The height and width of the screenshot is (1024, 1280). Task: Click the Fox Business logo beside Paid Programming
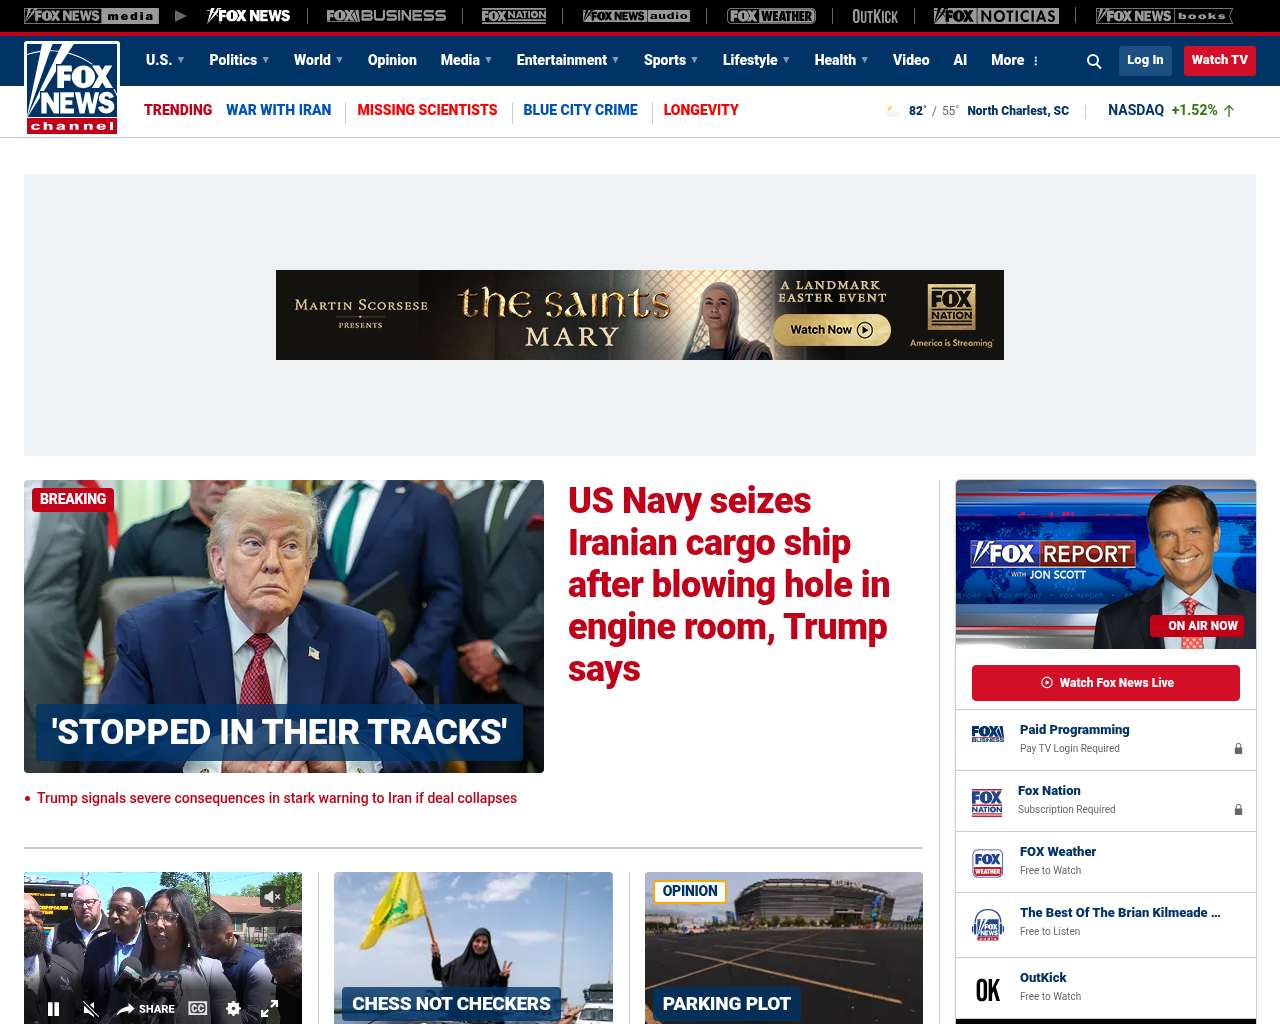tap(988, 734)
